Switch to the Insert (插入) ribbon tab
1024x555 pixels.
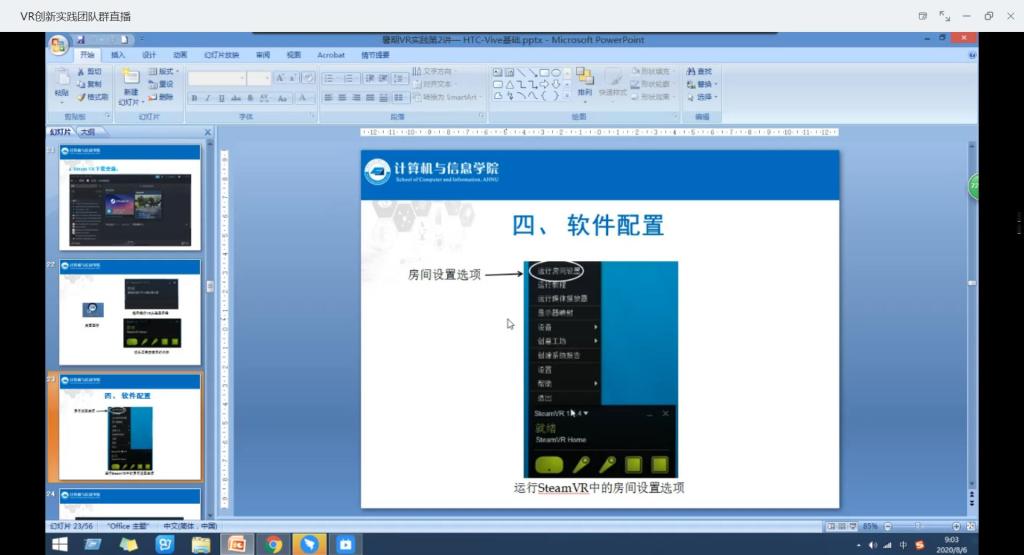pos(118,55)
